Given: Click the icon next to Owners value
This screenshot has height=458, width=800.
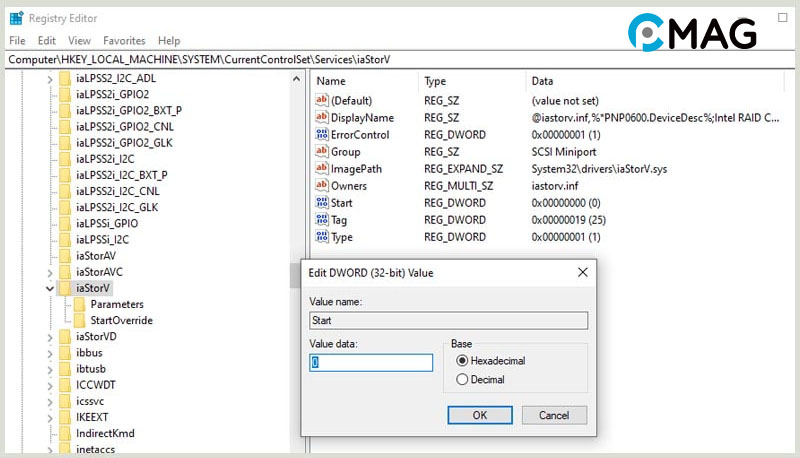Looking at the screenshot, I should coord(322,185).
